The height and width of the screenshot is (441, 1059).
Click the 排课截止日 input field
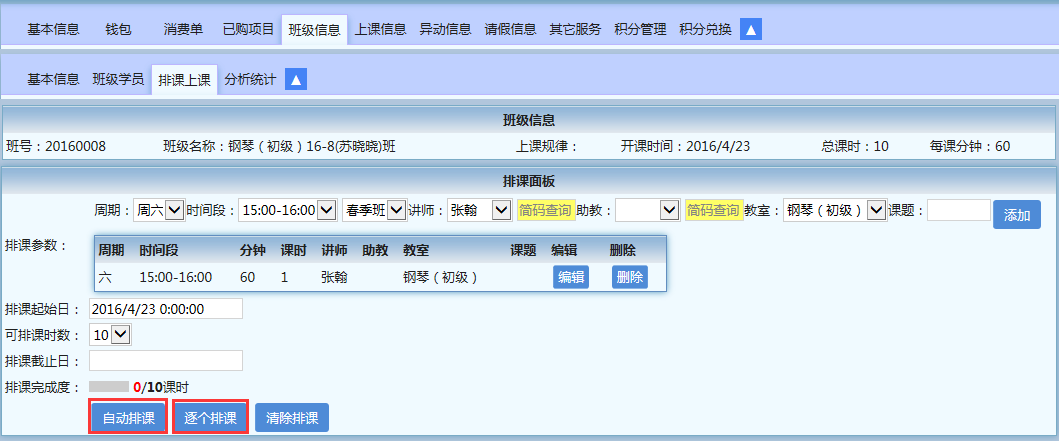tap(166, 360)
